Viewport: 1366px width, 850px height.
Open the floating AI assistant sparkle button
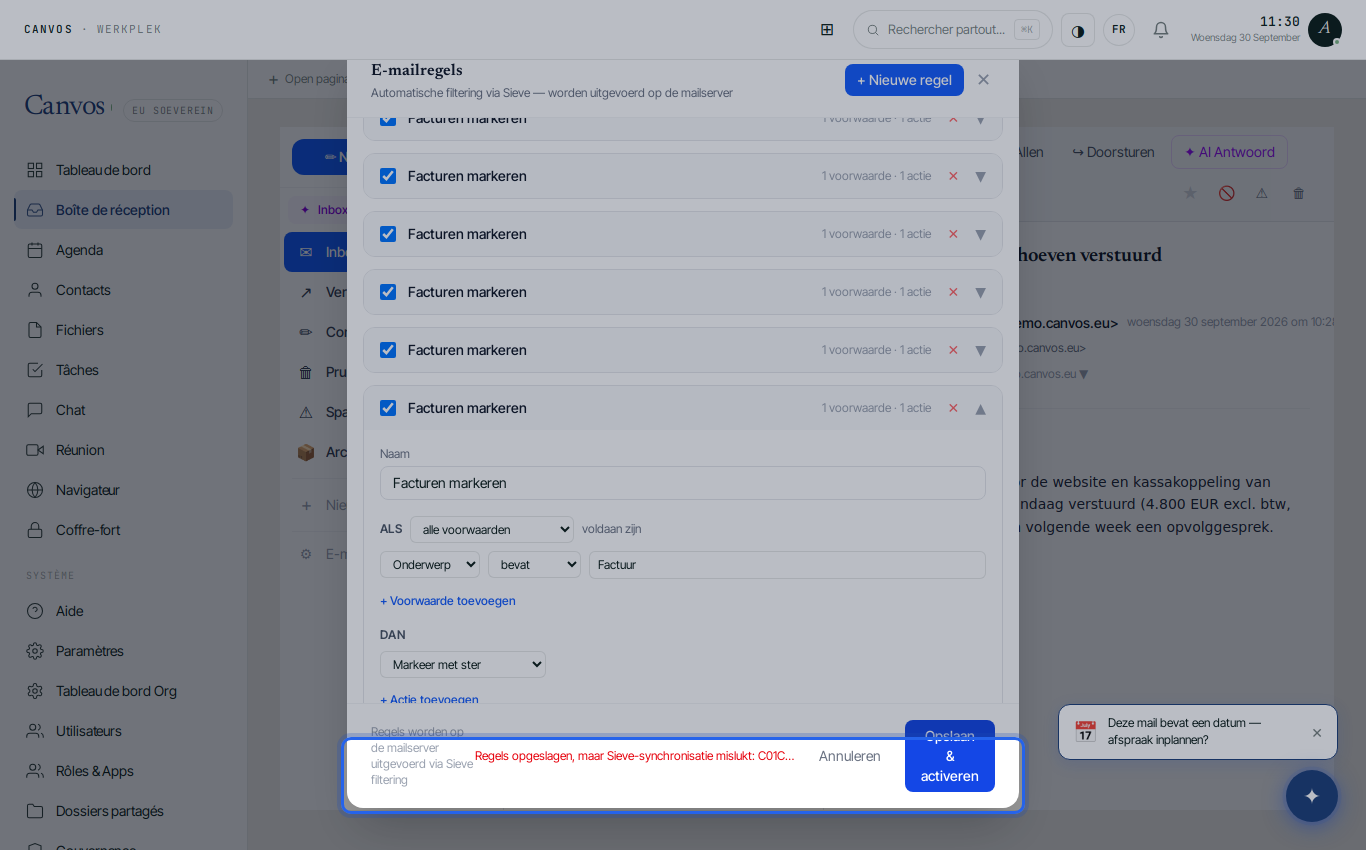point(1312,796)
